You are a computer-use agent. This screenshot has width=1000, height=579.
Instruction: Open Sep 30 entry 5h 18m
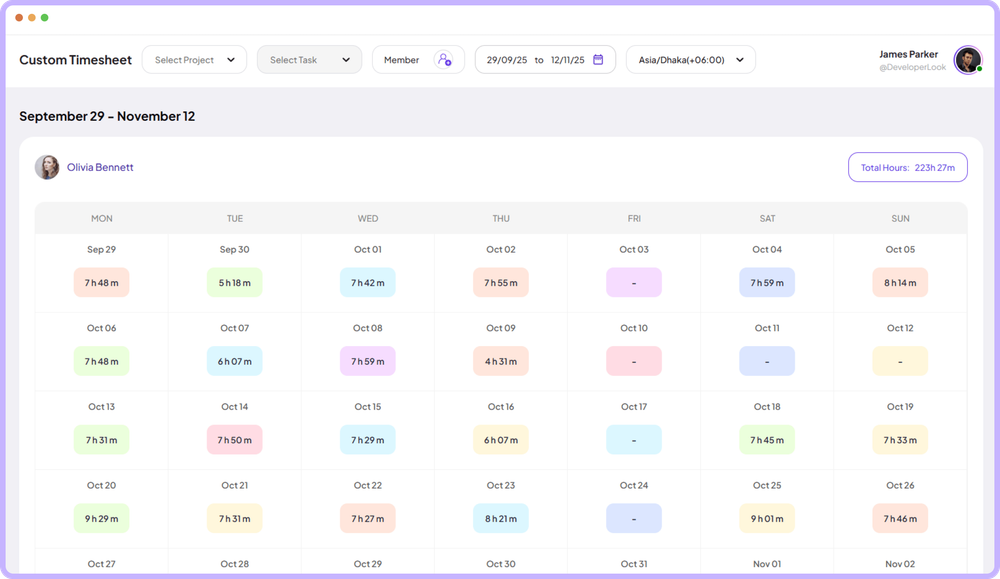[x=235, y=282]
